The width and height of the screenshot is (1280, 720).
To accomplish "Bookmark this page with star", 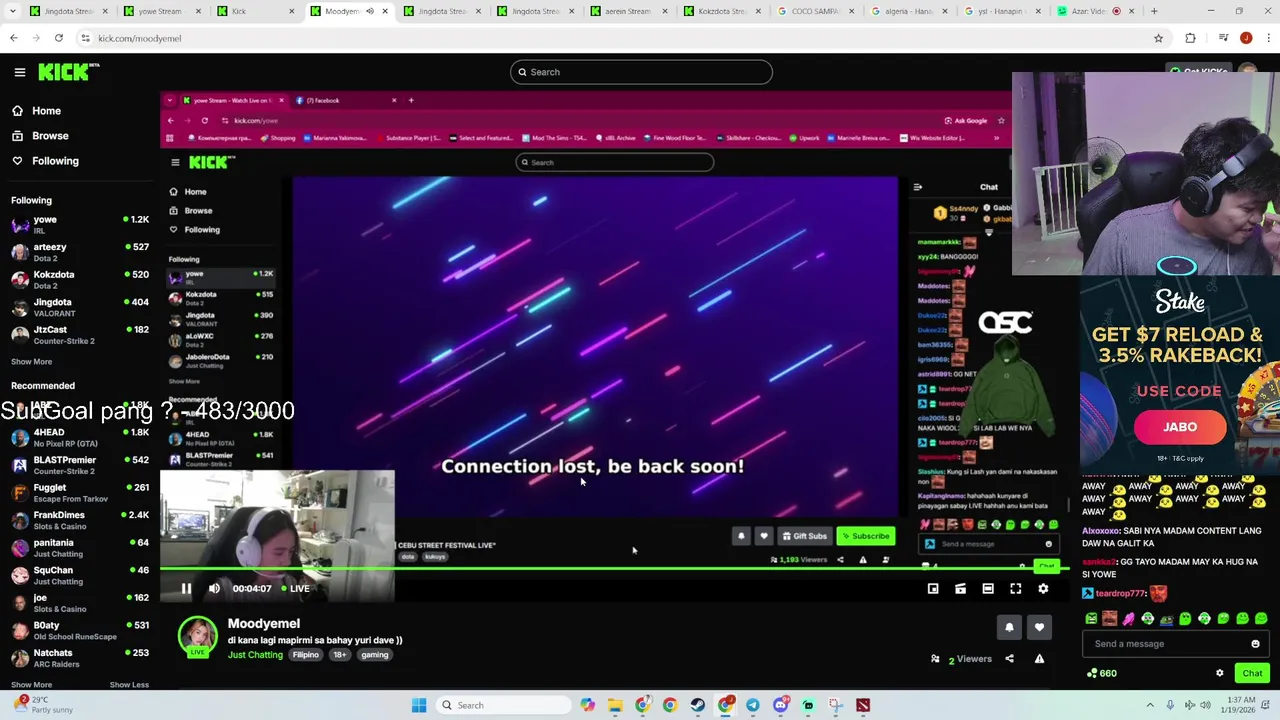I will point(1158,38).
